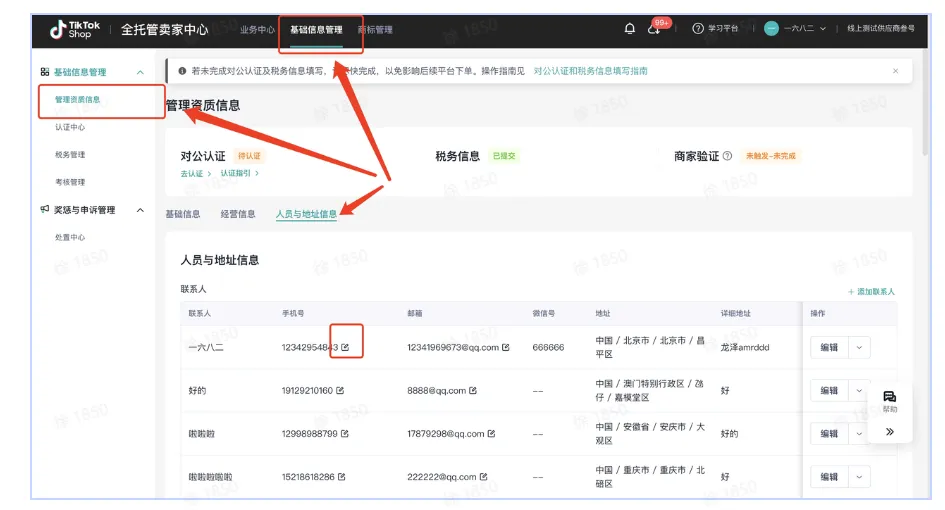Click the 基础信息管理 sidebar grid icon
The width and height of the screenshot is (945, 510).
click(x=45, y=72)
